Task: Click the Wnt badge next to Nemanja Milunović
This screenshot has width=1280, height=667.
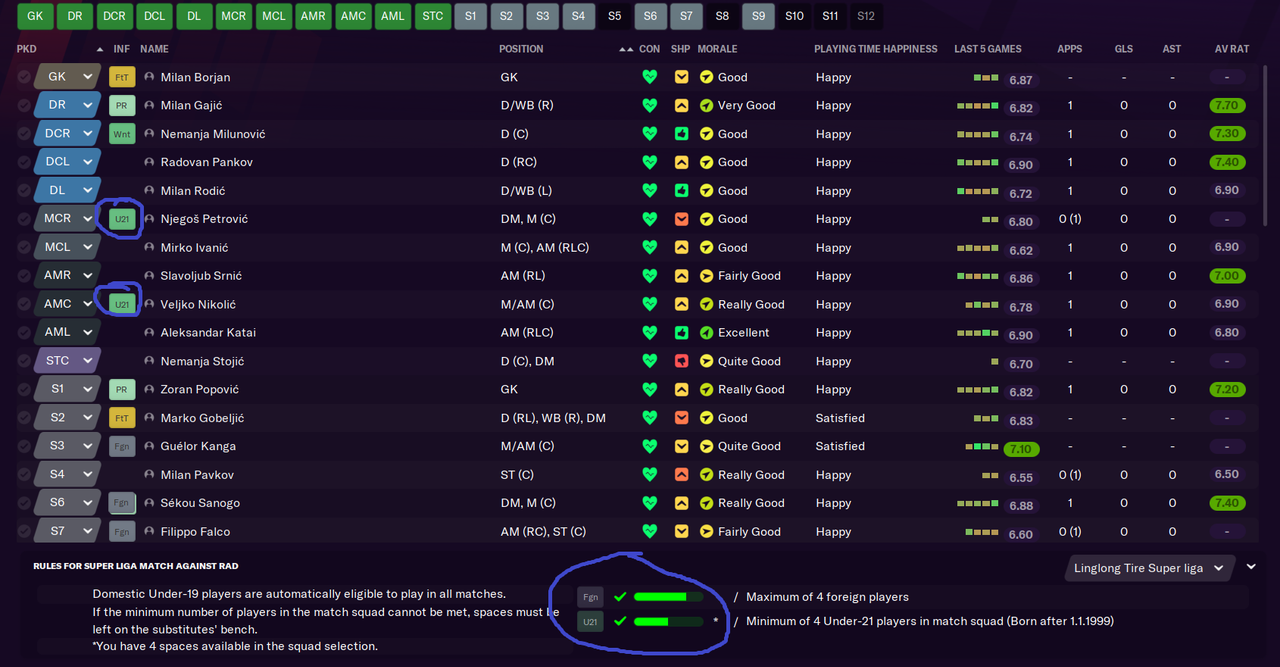Action: point(121,134)
